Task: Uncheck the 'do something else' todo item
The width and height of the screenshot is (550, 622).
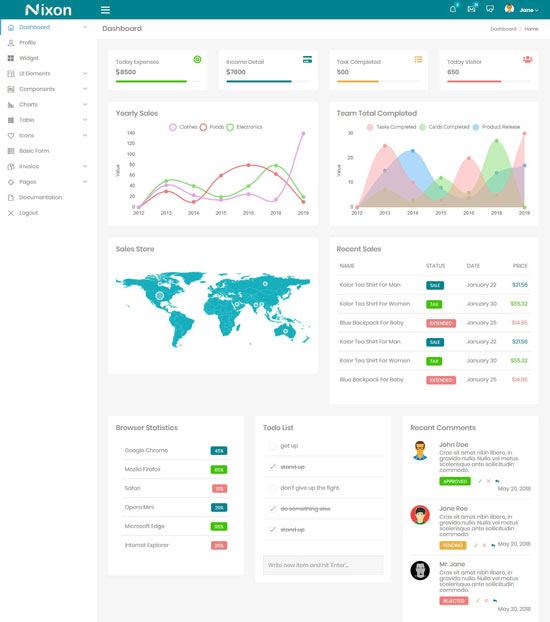Action: click(273, 509)
